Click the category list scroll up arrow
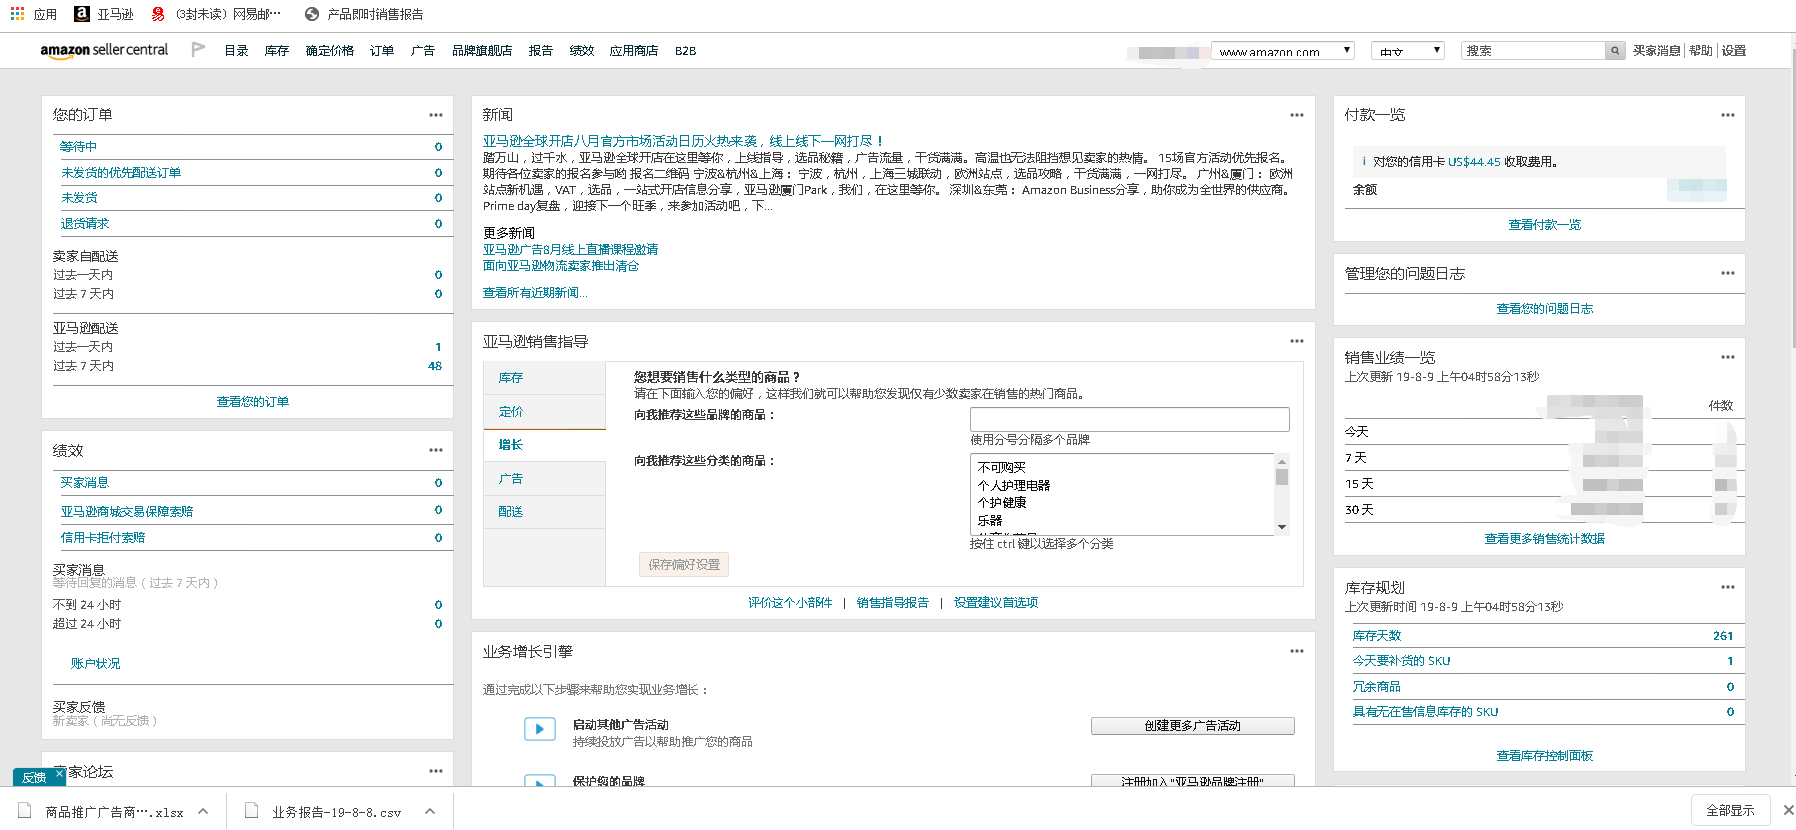1796x830 pixels. coord(1282,461)
